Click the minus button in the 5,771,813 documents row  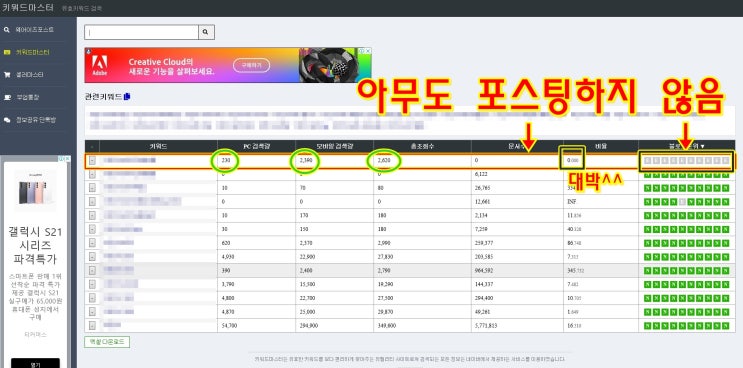pyautogui.click(x=92, y=326)
